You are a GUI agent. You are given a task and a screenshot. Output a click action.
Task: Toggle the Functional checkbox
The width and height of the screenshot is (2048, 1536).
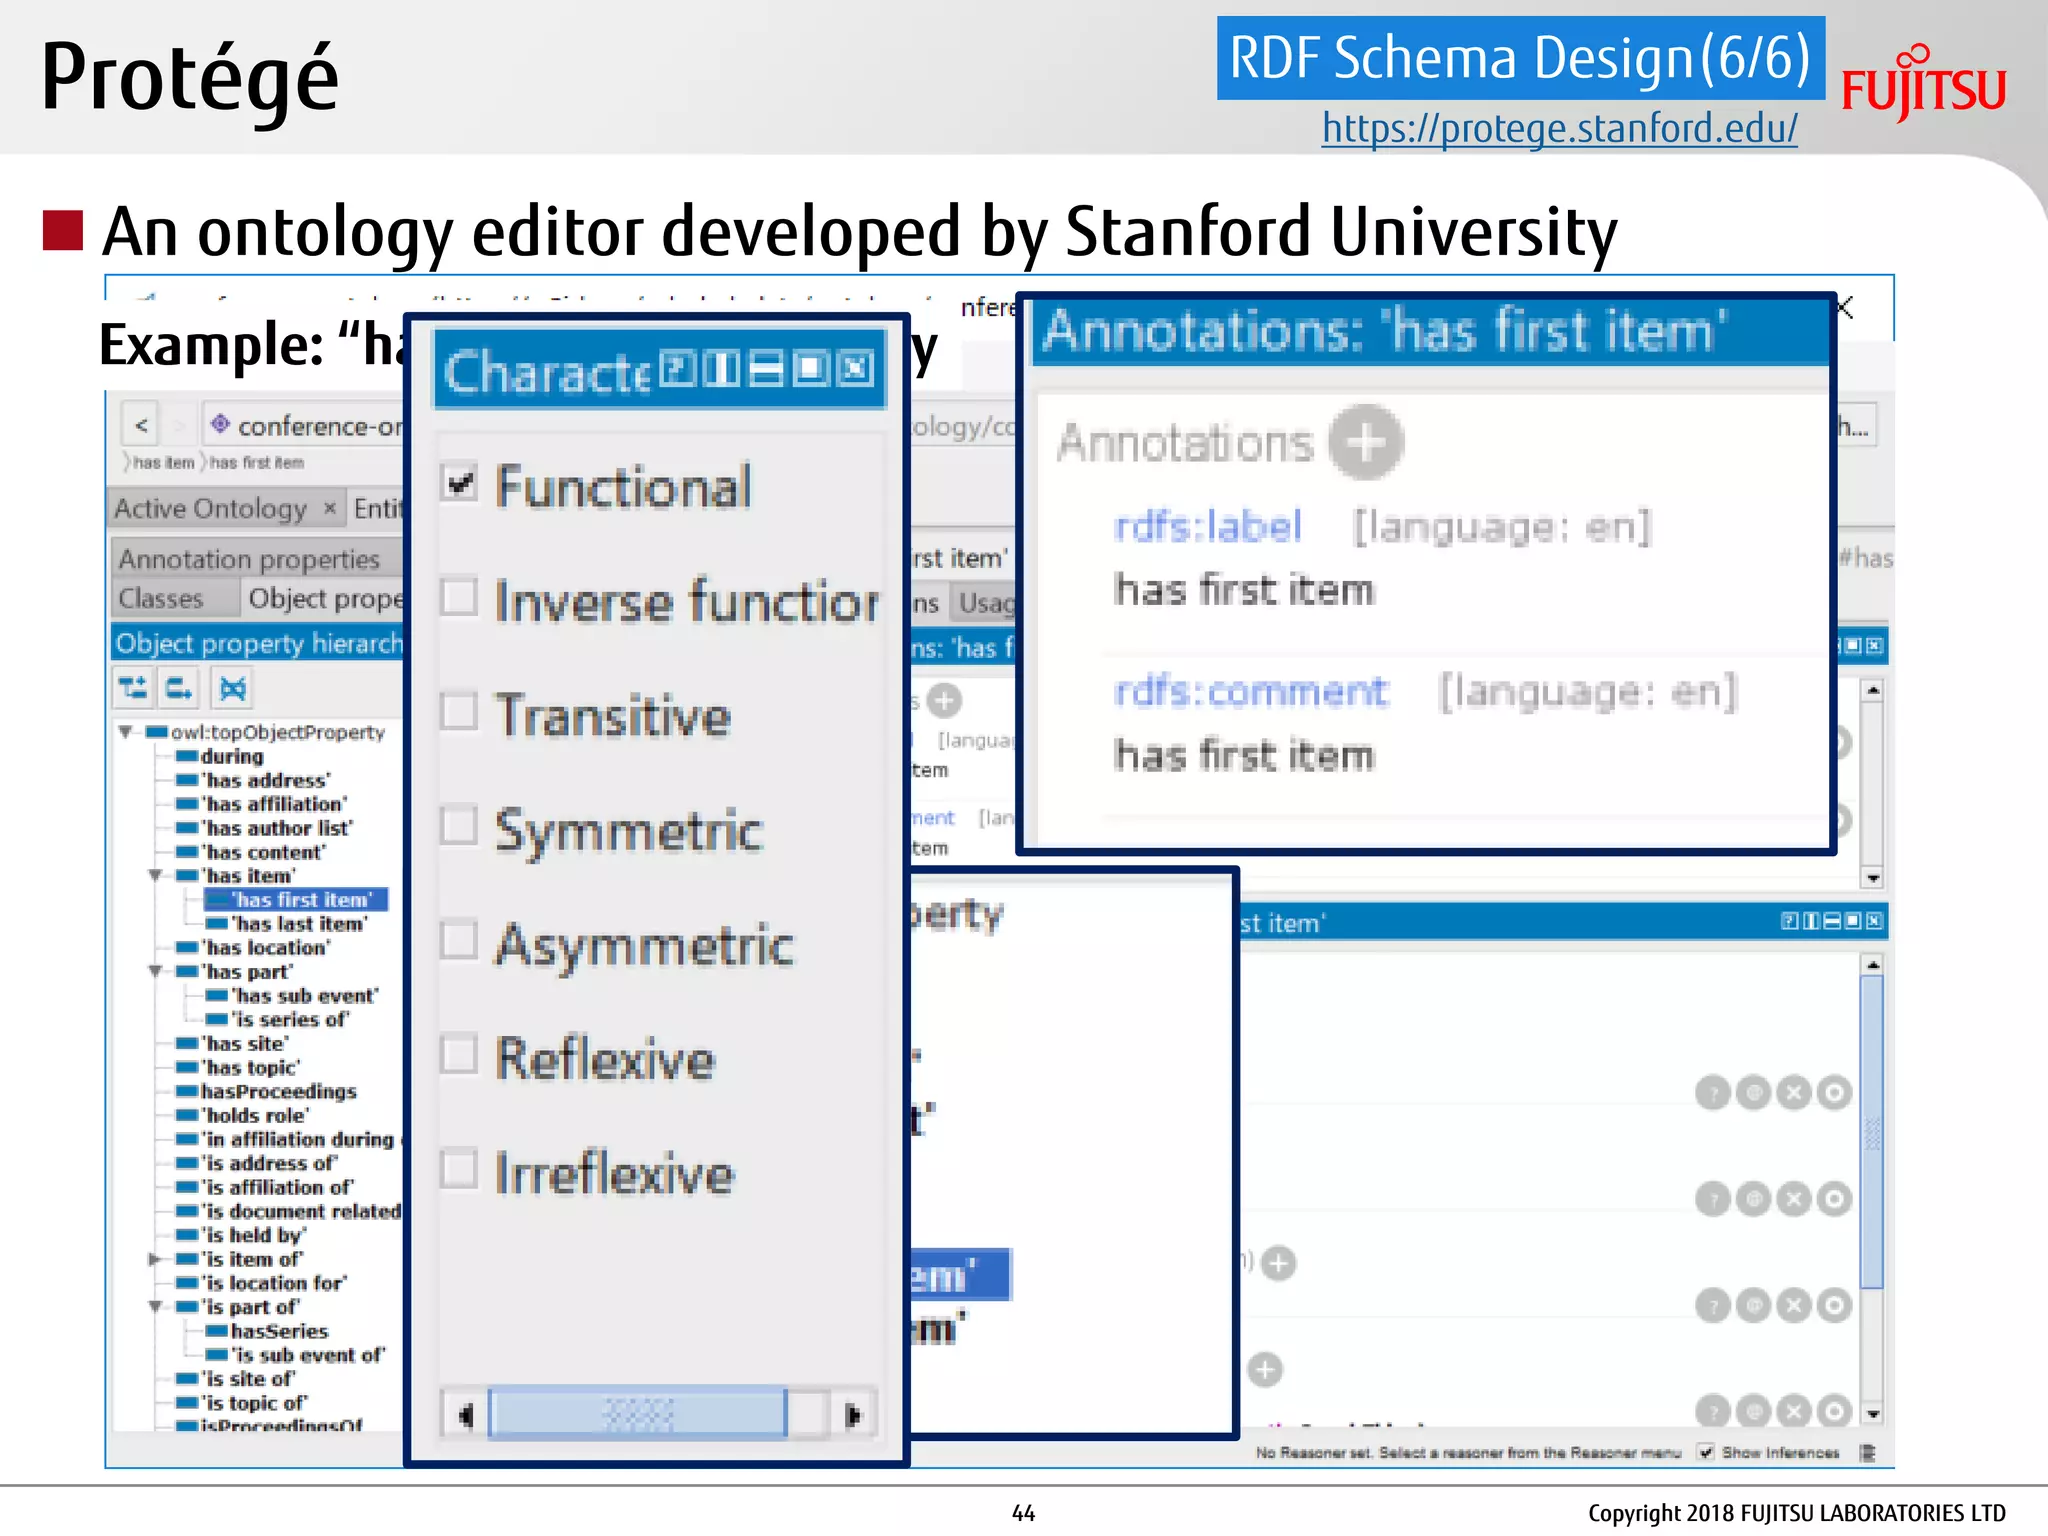click(459, 484)
